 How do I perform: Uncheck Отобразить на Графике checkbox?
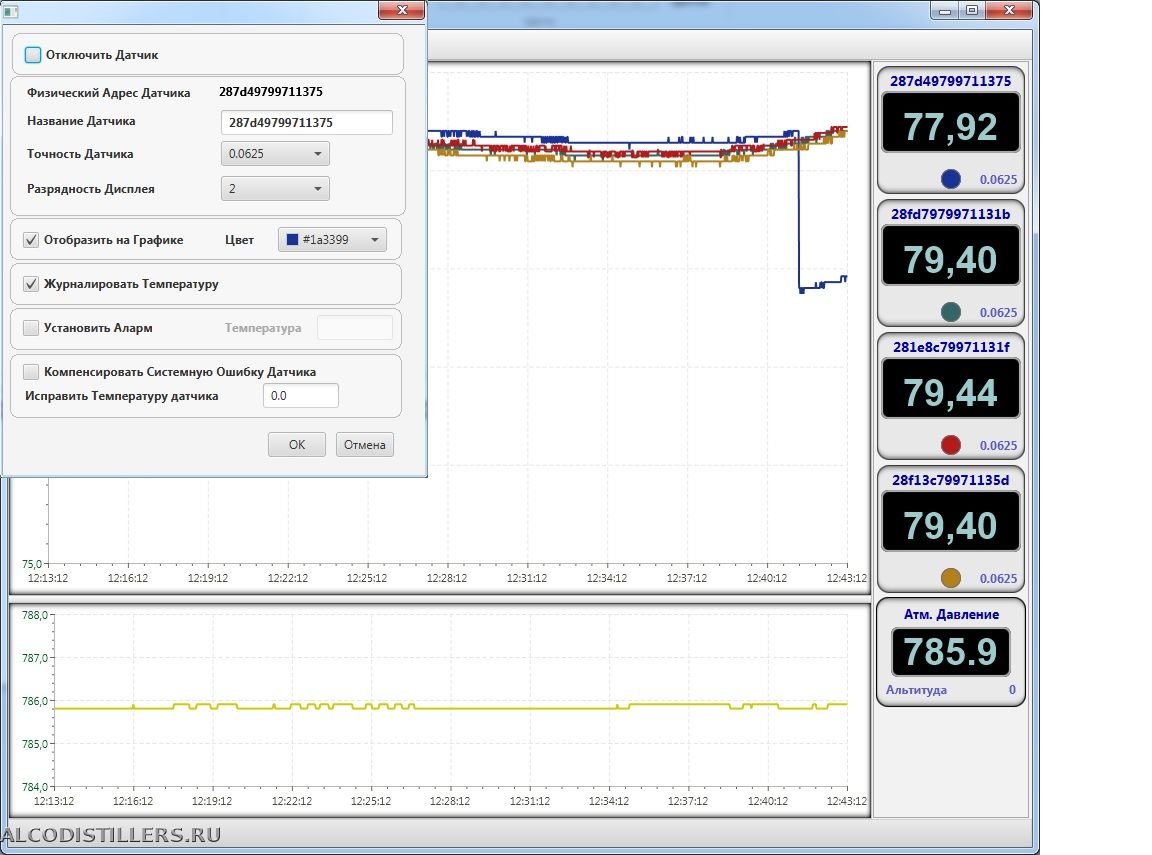coord(31,240)
